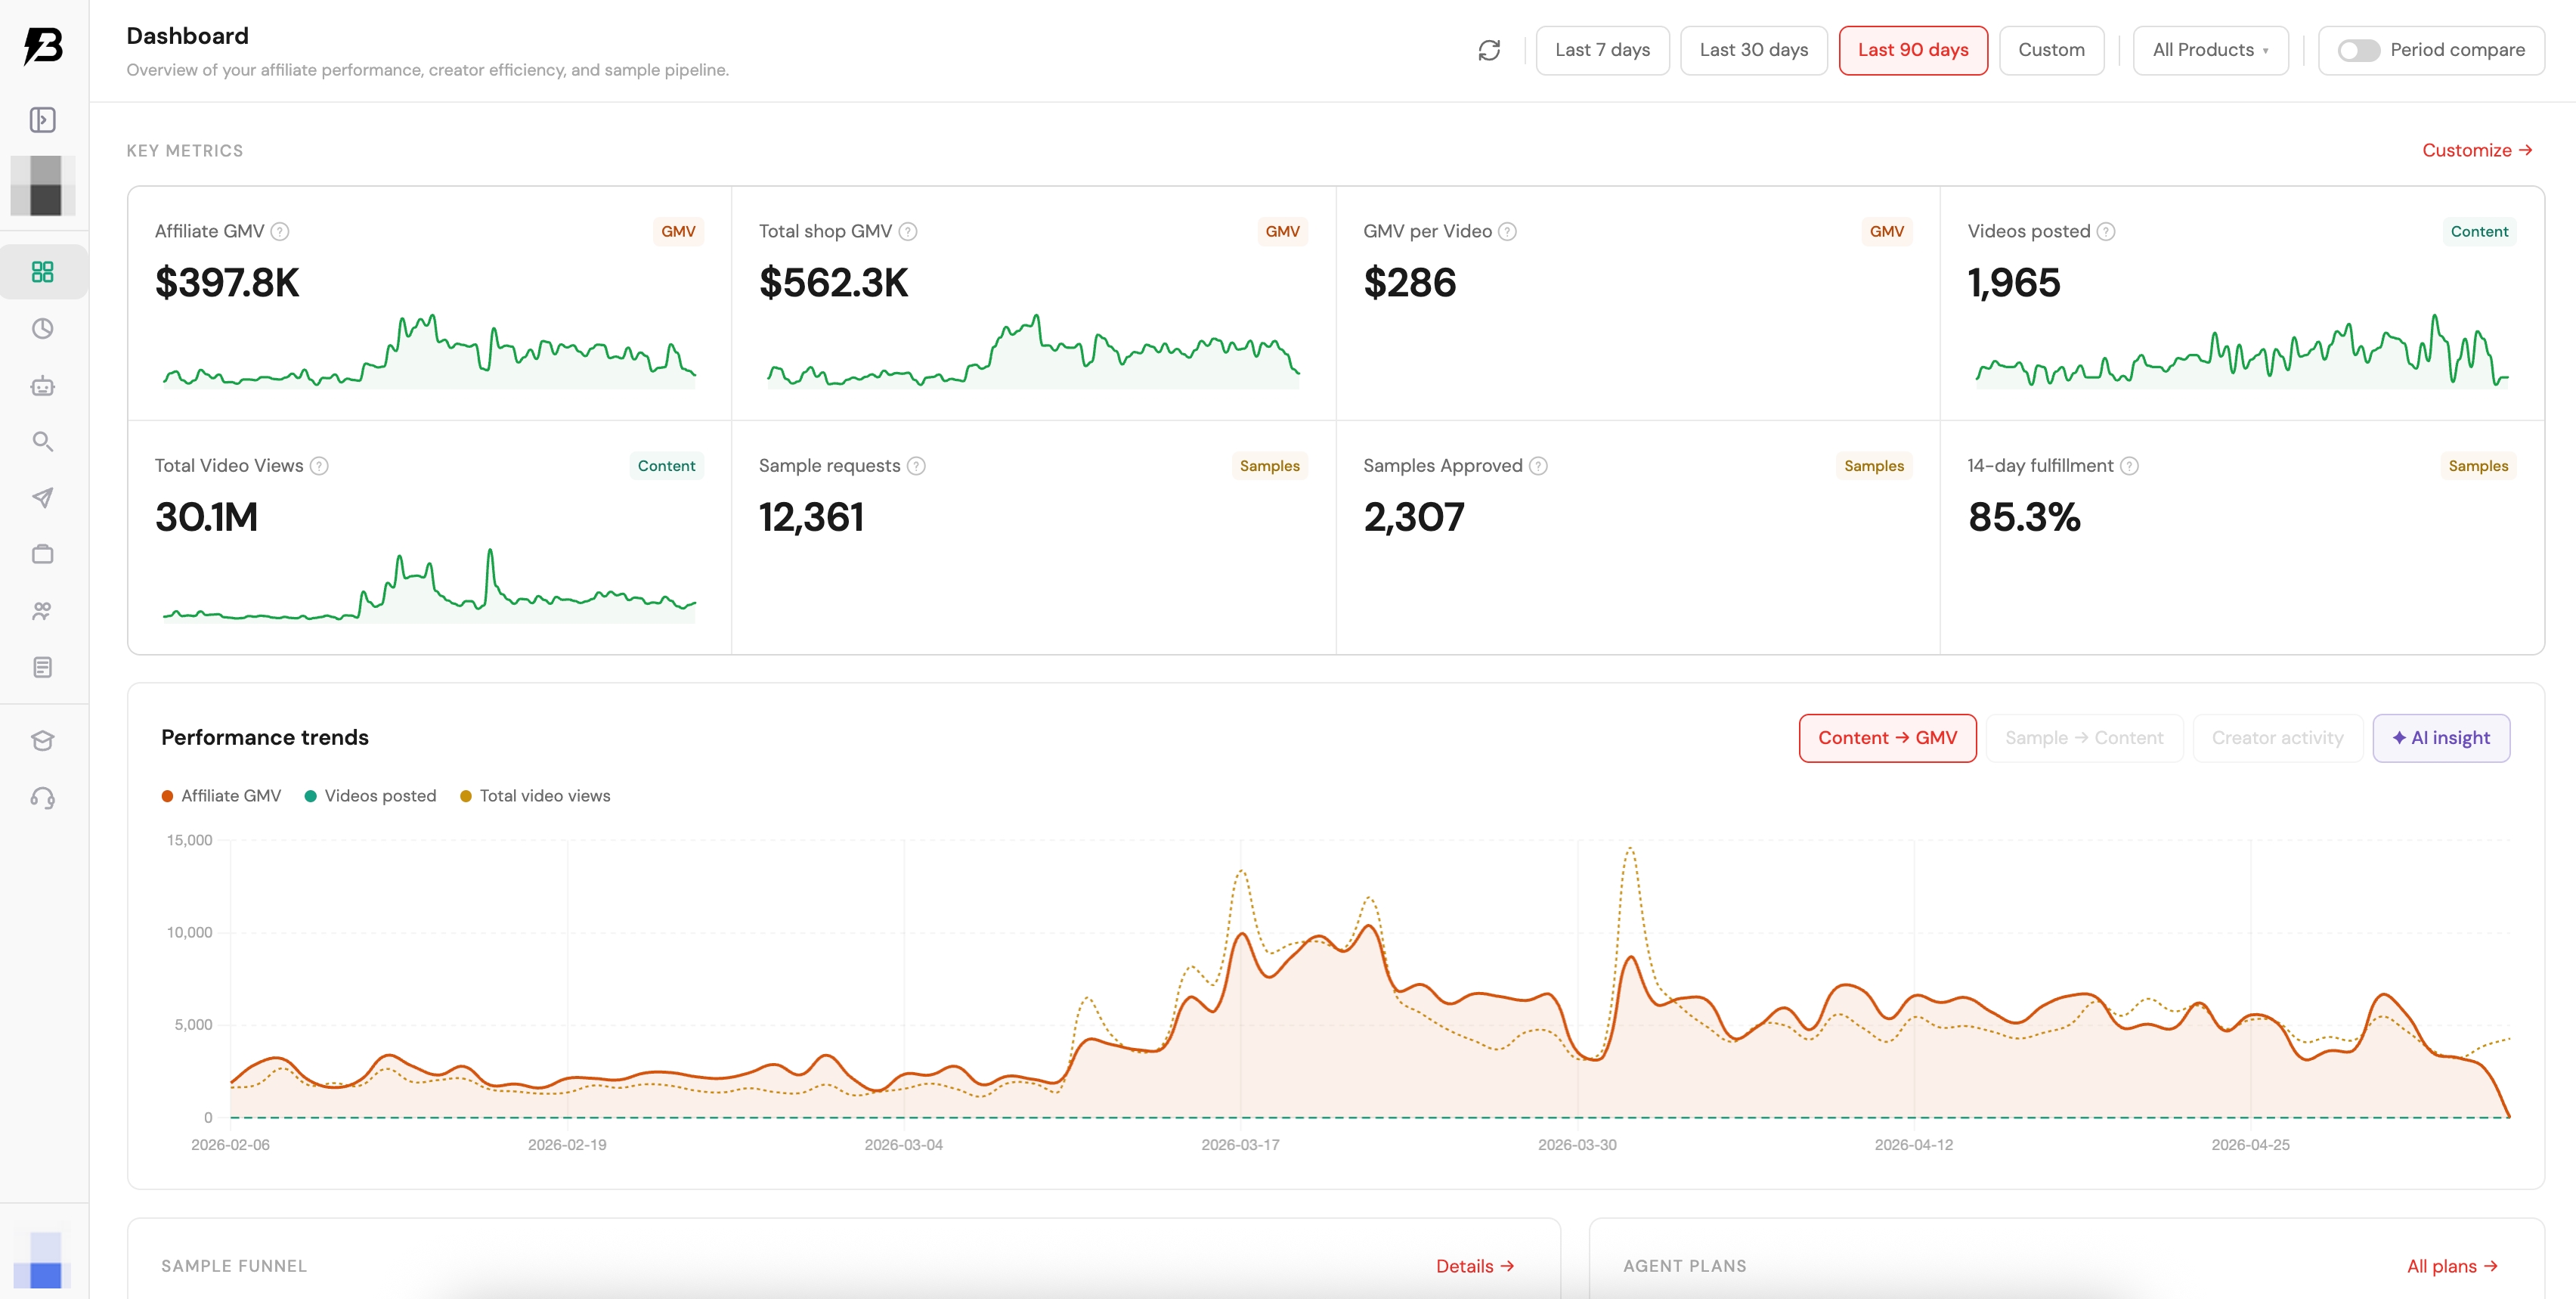
Task: Open the paper plane outreach icon in the sidebar
Action: click(42, 498)
